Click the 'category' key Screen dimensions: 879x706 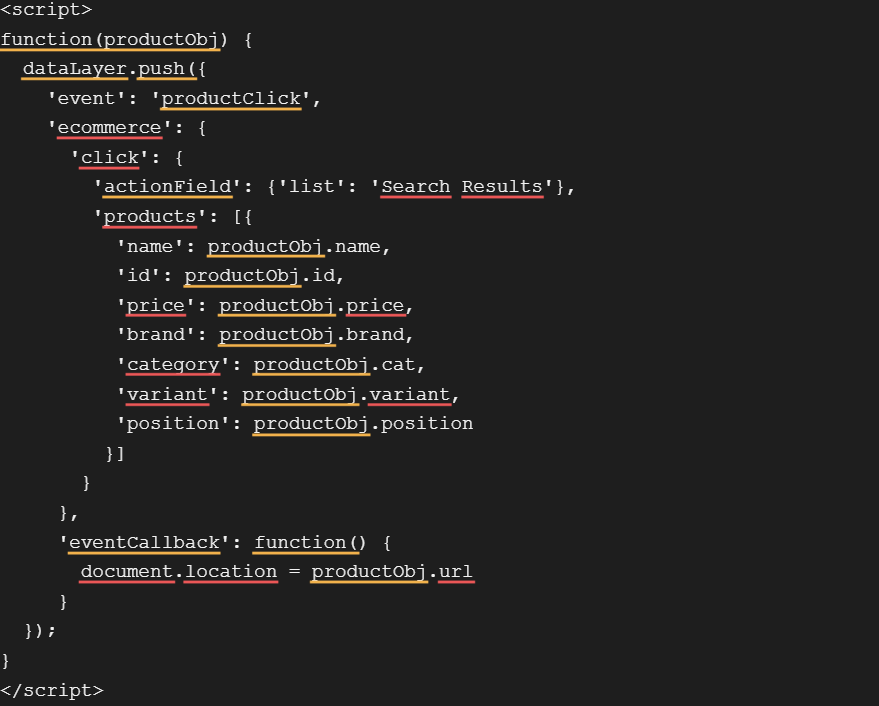(173, 365)
